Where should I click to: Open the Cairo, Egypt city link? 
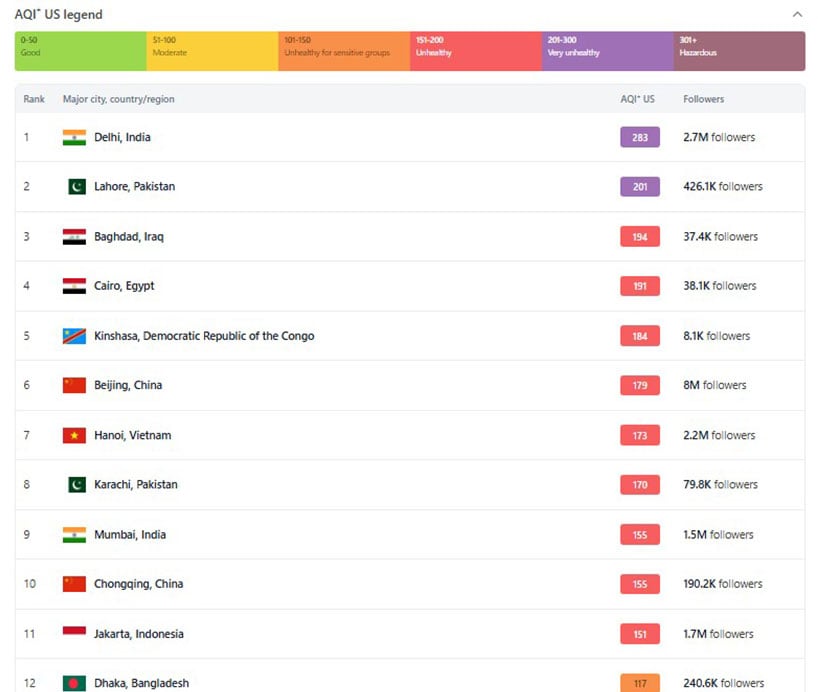pyautogui.click(x=124, y=286)
